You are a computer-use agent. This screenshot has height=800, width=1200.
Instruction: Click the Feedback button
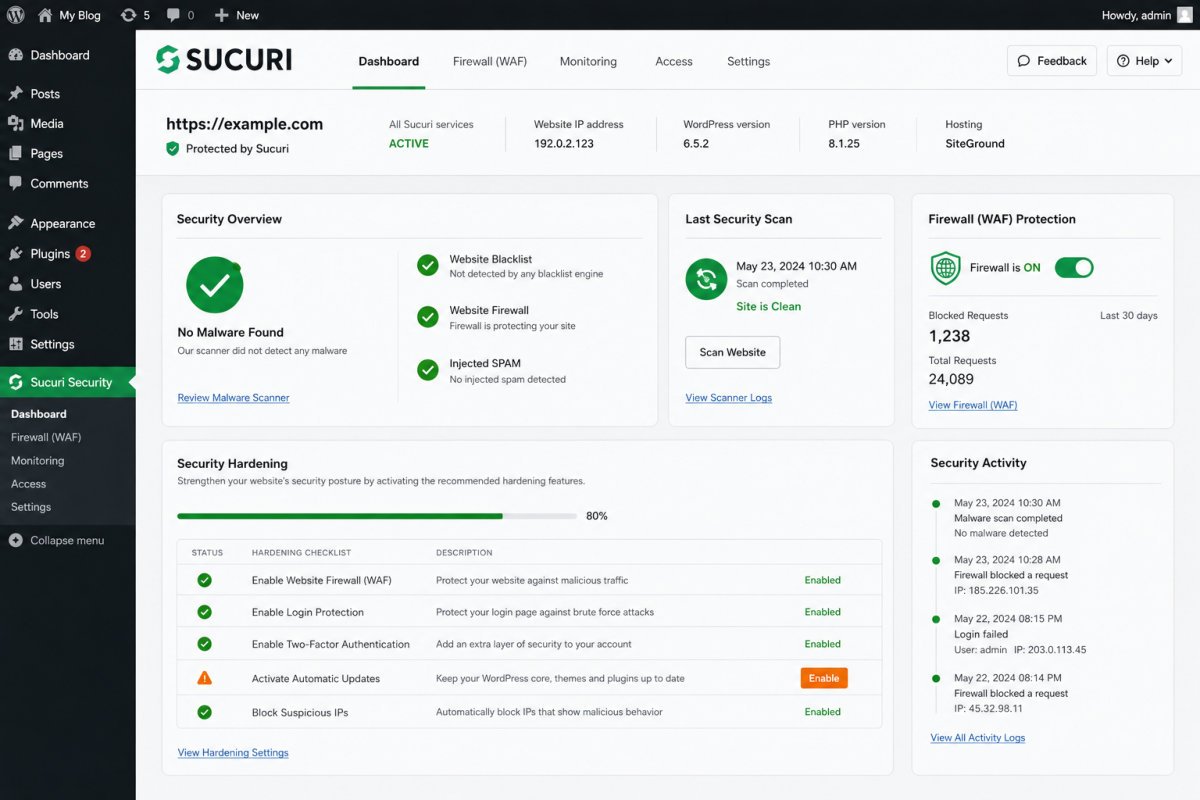click(1052, 61)
